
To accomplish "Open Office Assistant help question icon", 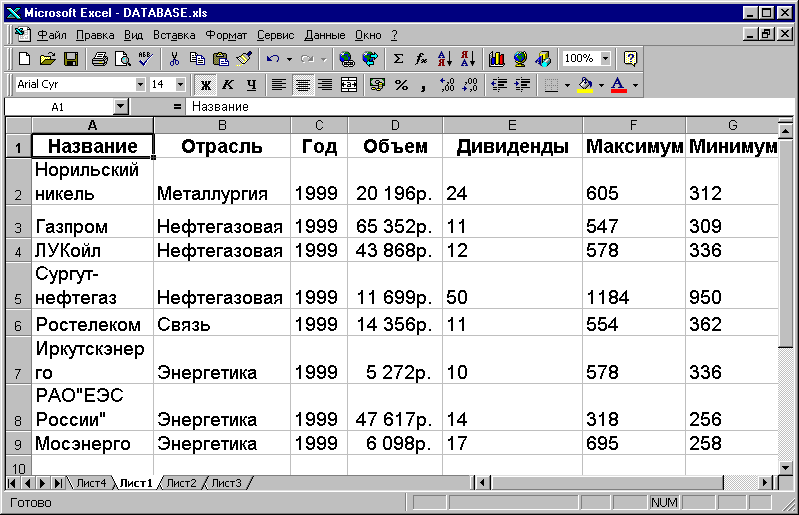I will pyautogui.click(x=630, y=59).
